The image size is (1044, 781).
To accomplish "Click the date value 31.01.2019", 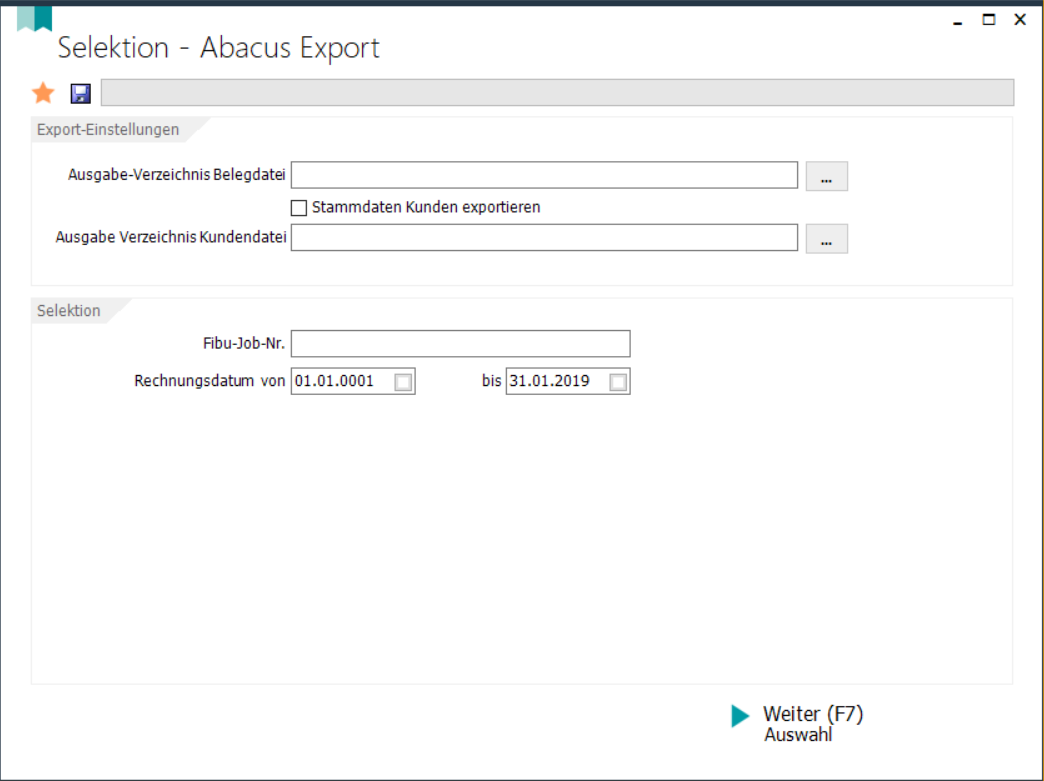I will pyautogui.click(x=549, y=381).
